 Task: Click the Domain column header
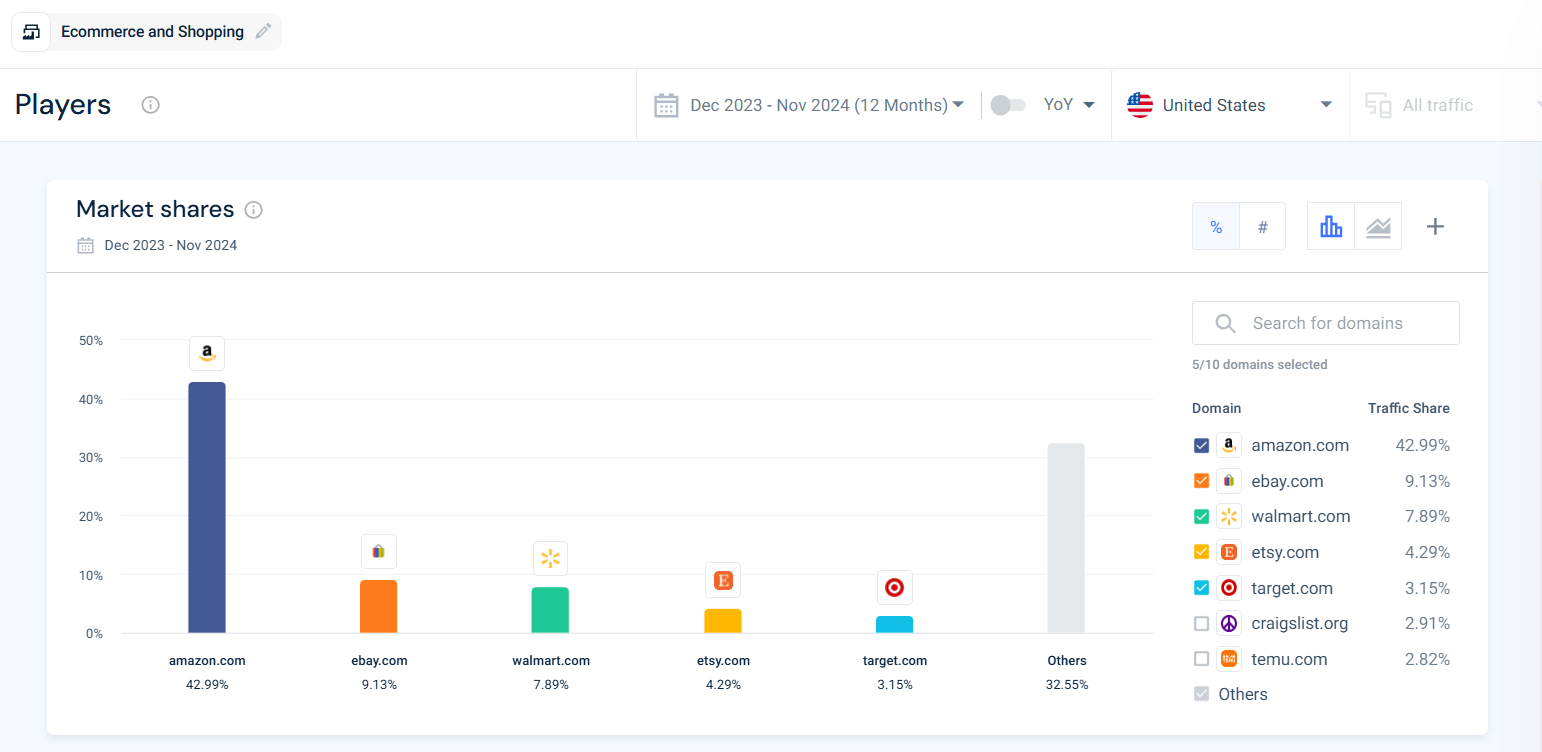(x=1216, y=408)
